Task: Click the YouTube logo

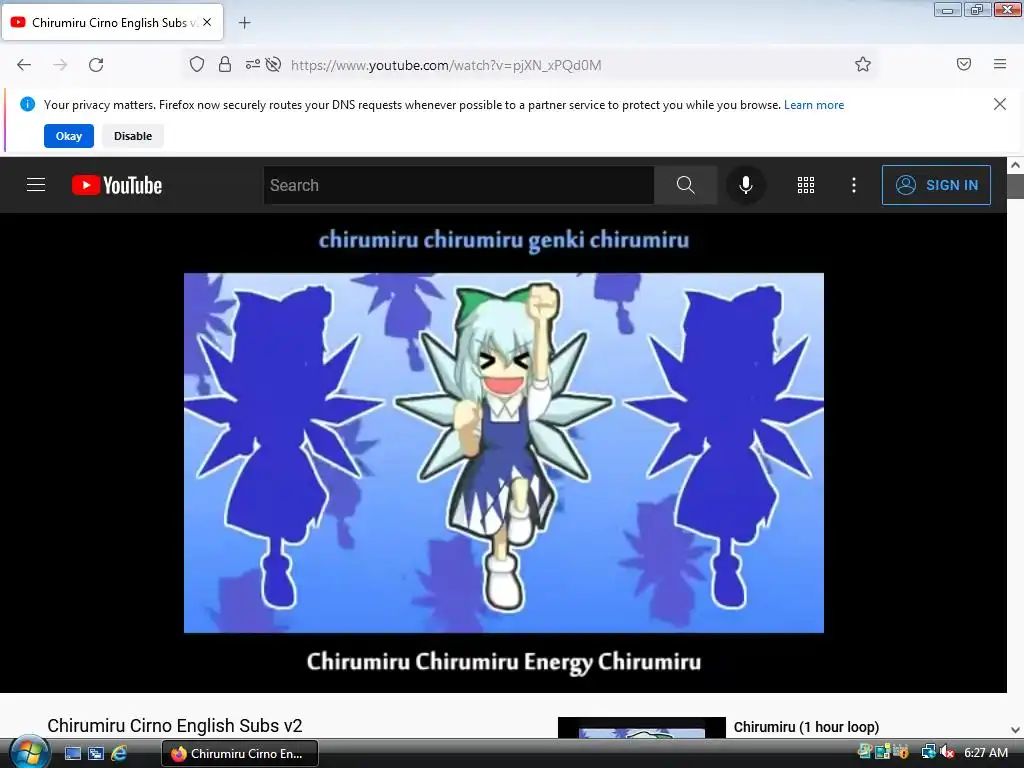Action: click(117, 185)
